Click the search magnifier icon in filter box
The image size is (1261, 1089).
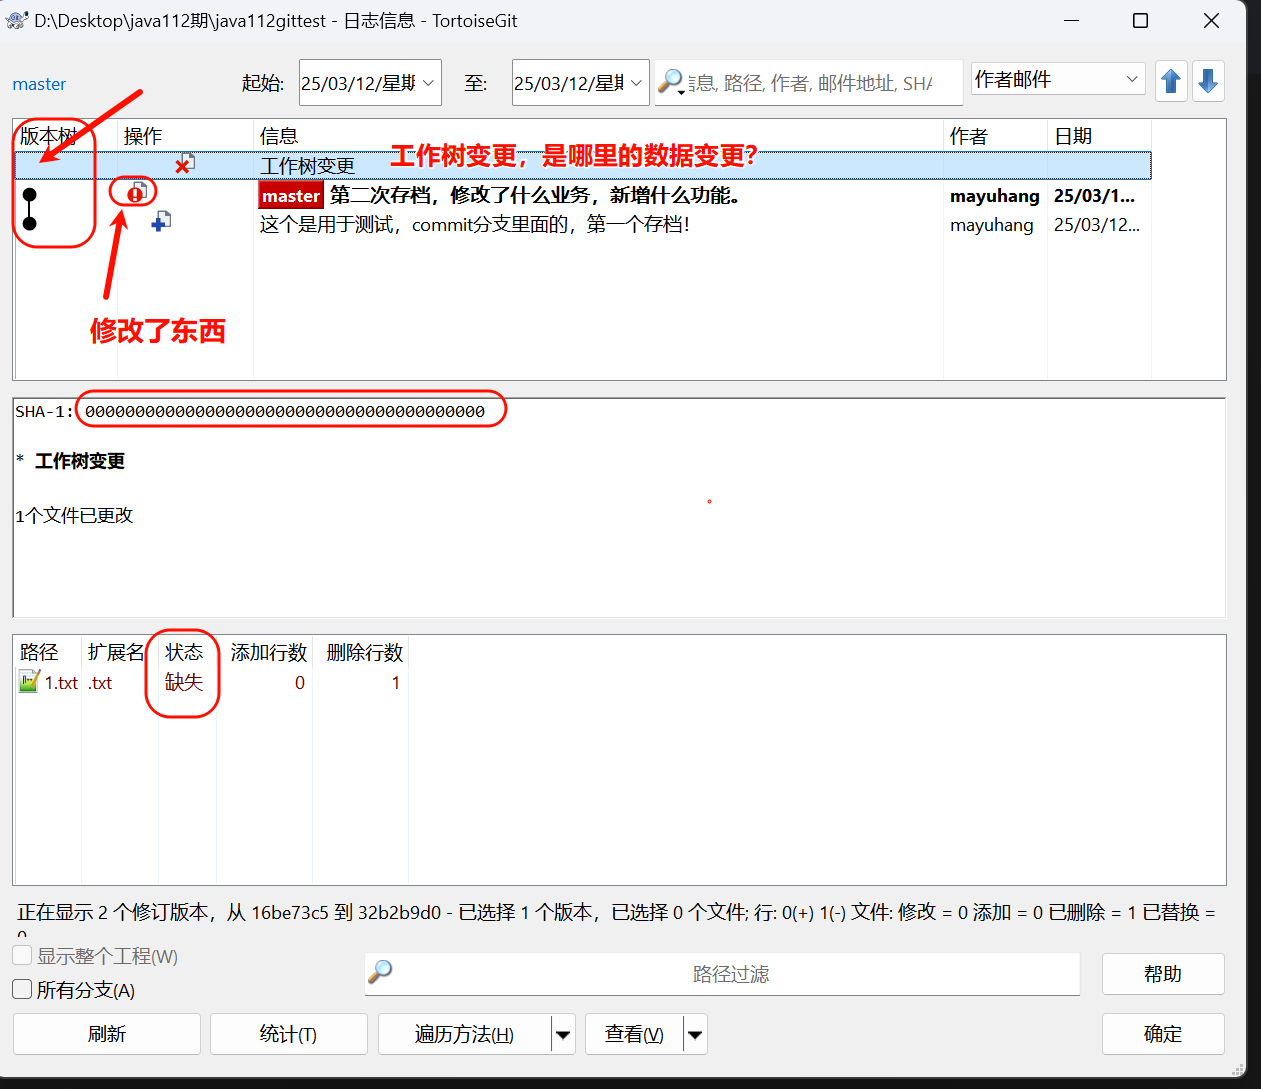click(x=671, y=81)
